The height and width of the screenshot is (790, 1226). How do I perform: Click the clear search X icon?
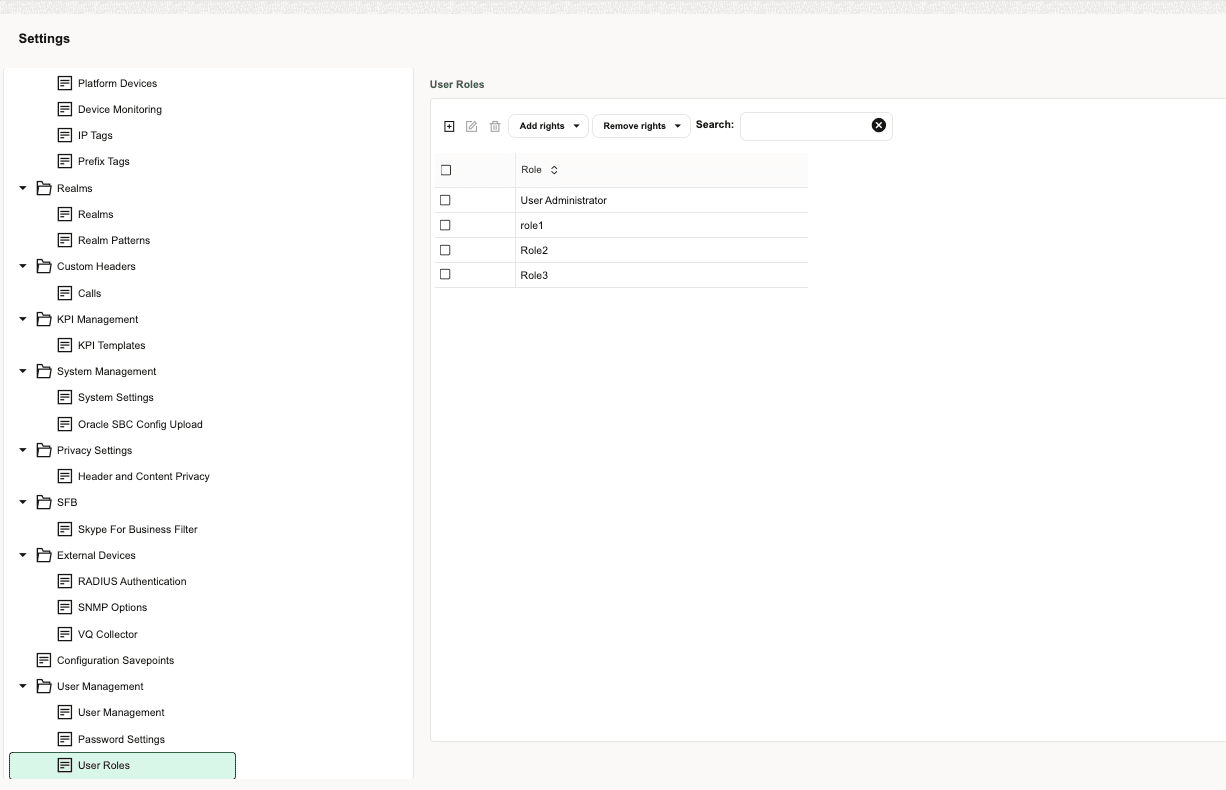click(x=878, y=124)
